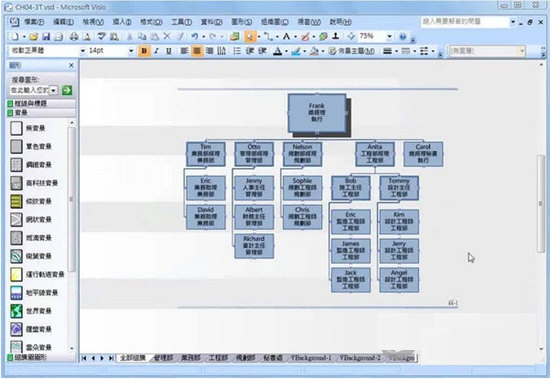Toggle Italic formatting
550x379 pixels.
pyautogui.click(x=156, y=51)
